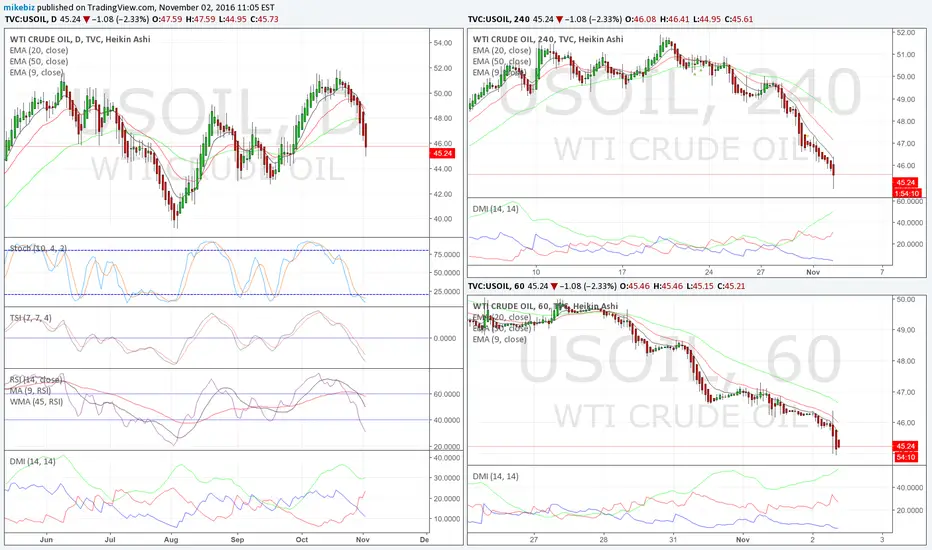Click the Sep label on the daily time axis
This screenshot has width=932, height=550.
coord(237,540)
